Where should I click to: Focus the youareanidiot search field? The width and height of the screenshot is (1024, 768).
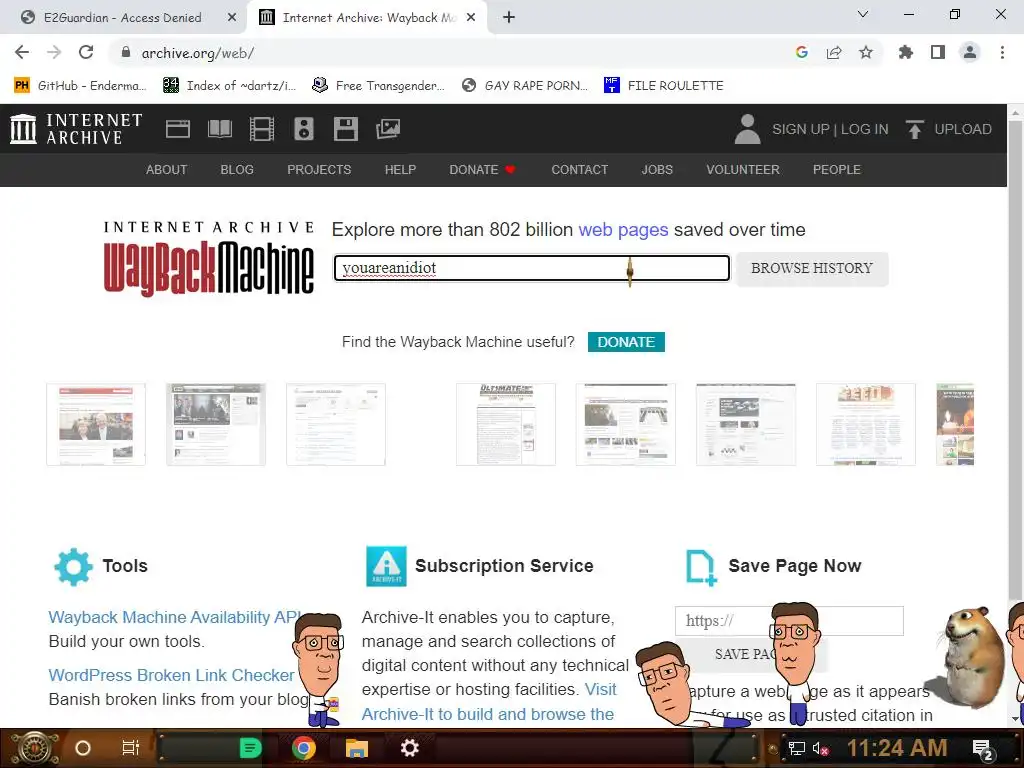coord(532,268)
